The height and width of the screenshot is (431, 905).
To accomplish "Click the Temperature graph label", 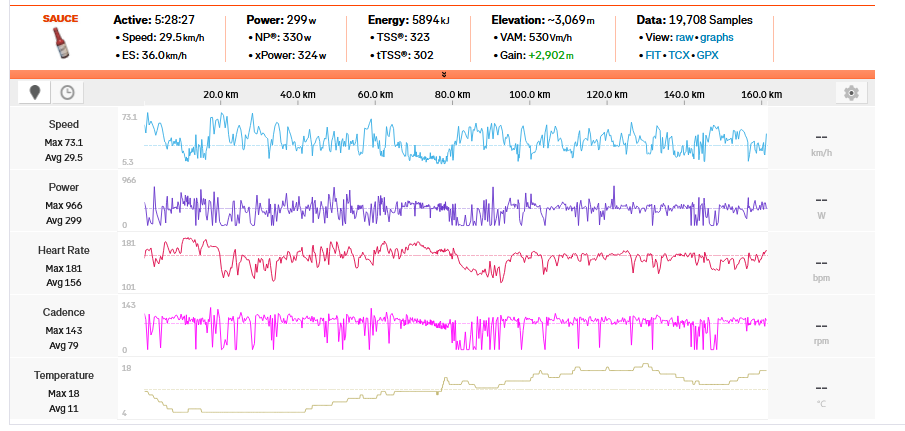I will (64, 375).
